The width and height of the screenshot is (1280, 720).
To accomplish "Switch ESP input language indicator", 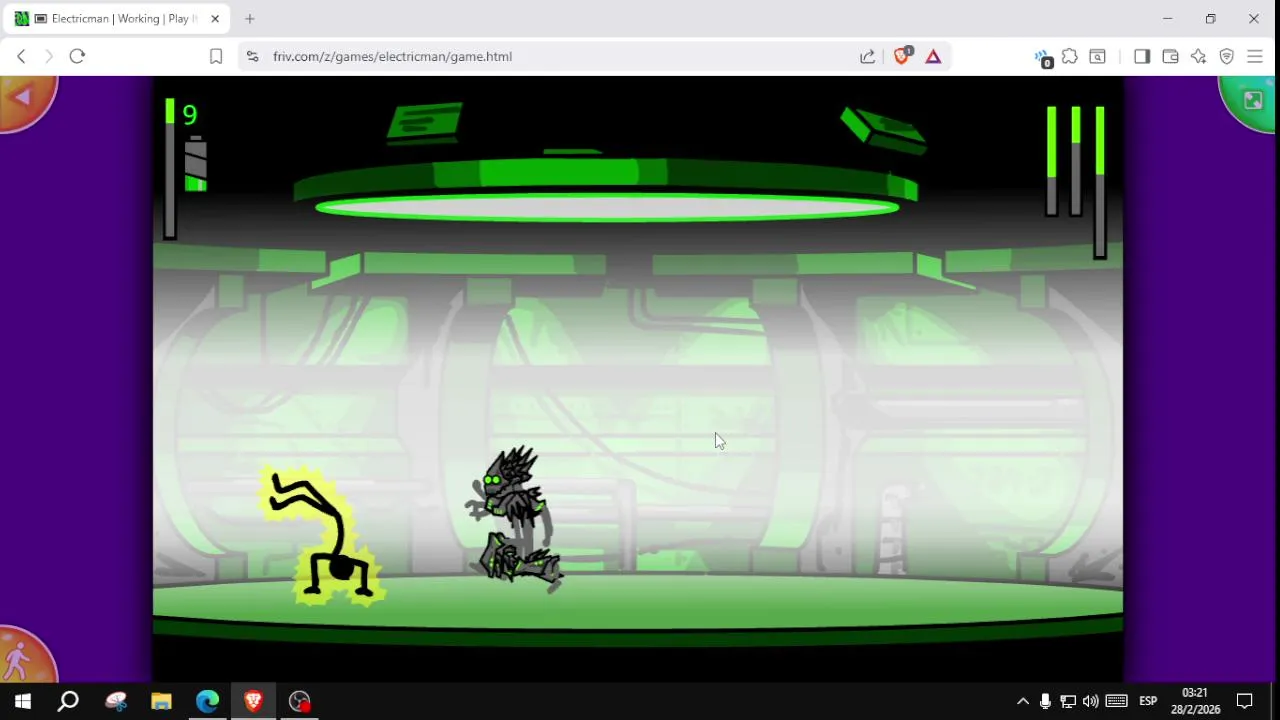I will tap(1148, 701).
